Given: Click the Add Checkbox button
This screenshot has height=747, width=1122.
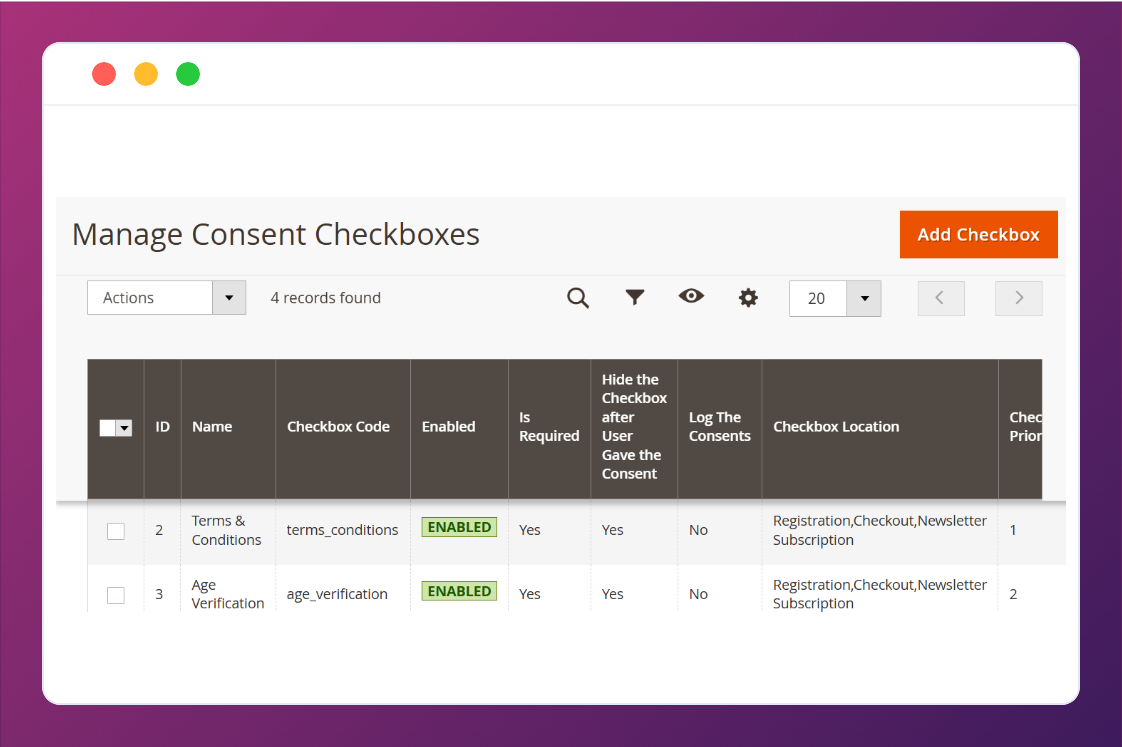Looking at the screenshot, I should point(979,235).
